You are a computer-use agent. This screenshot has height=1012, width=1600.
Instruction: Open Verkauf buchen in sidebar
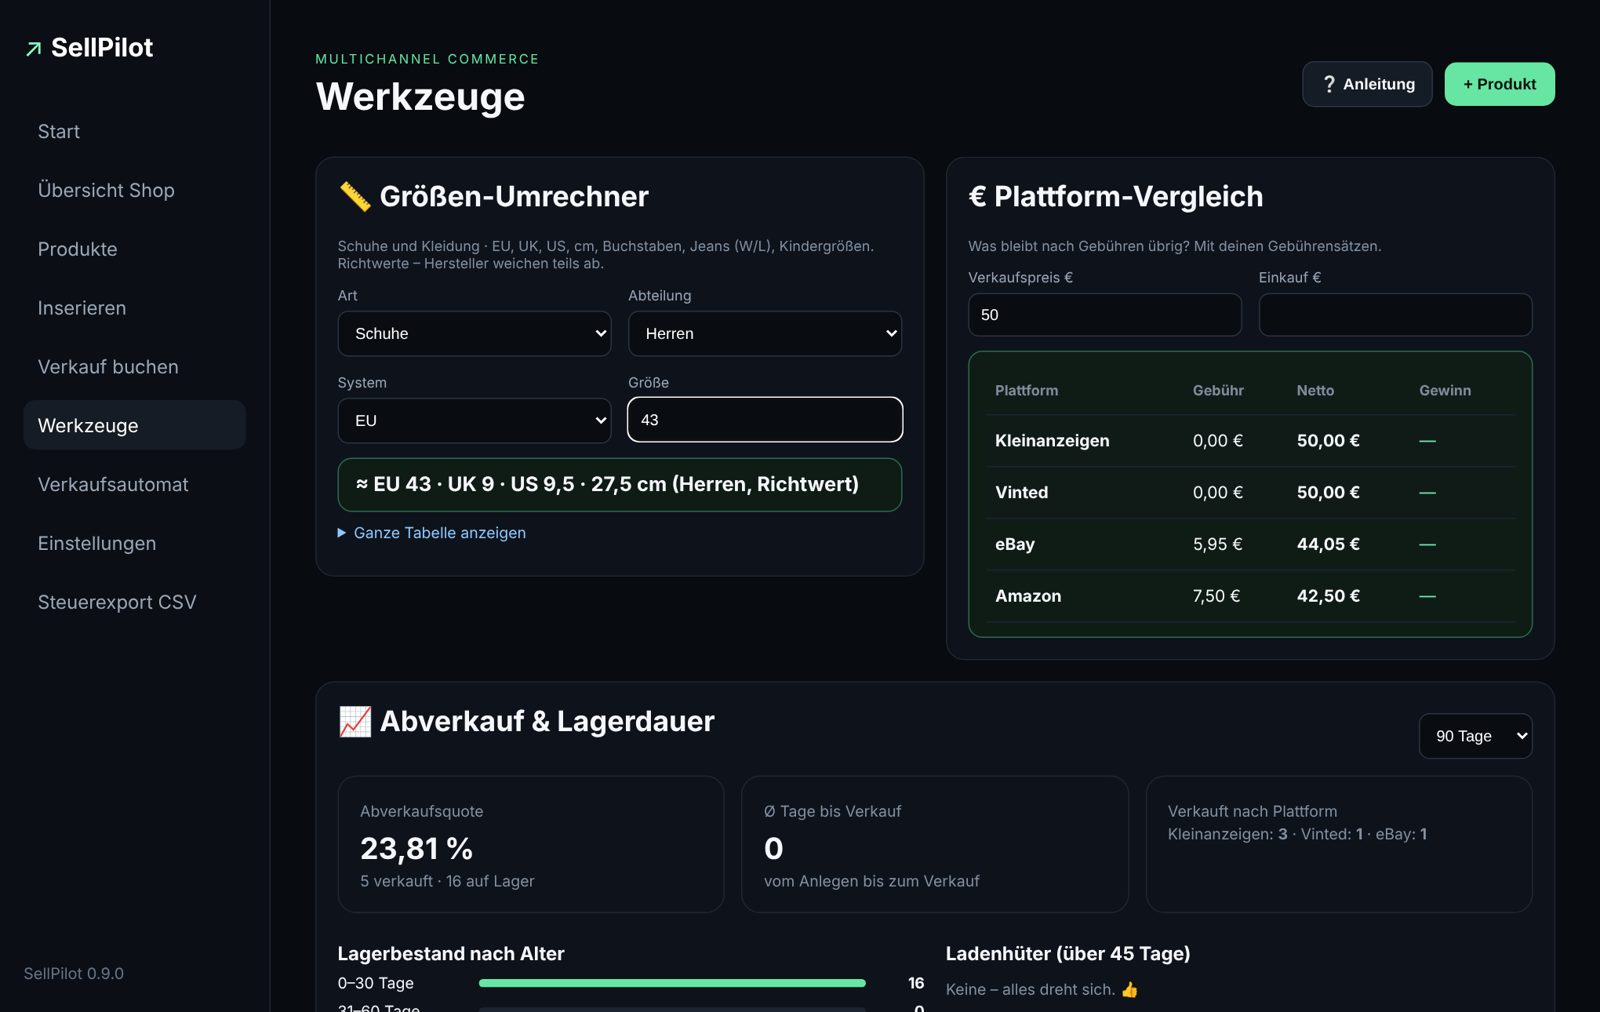coord(134,367)
